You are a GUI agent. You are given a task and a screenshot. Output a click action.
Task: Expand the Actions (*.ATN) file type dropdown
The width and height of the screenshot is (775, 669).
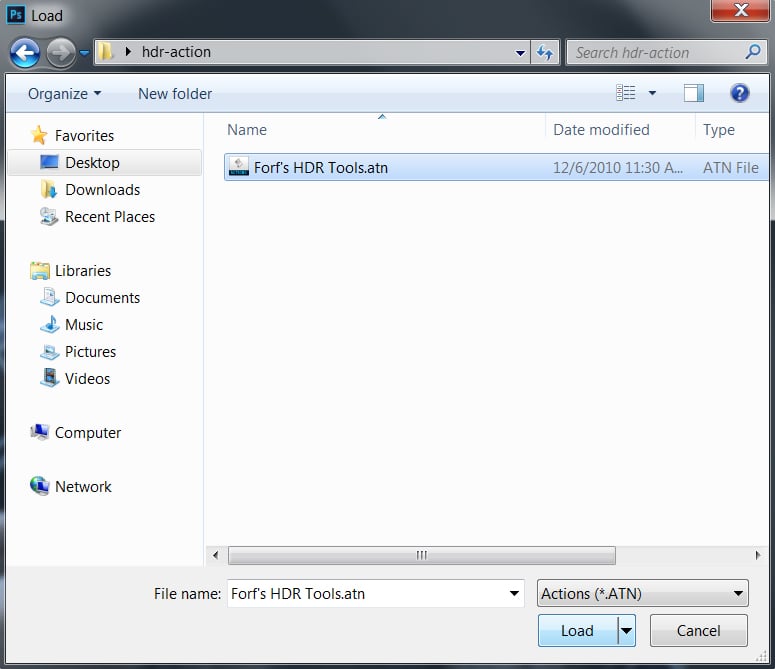[738, 593]
